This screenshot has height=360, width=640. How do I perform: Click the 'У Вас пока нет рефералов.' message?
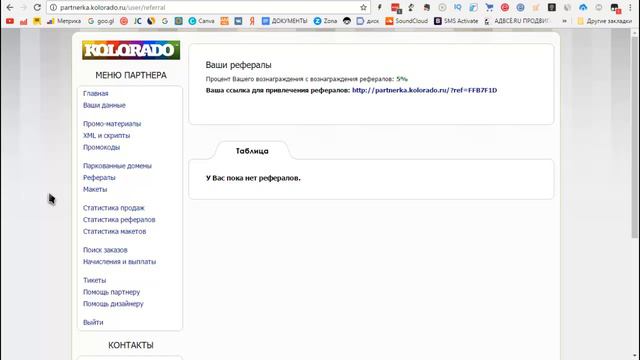253,178
